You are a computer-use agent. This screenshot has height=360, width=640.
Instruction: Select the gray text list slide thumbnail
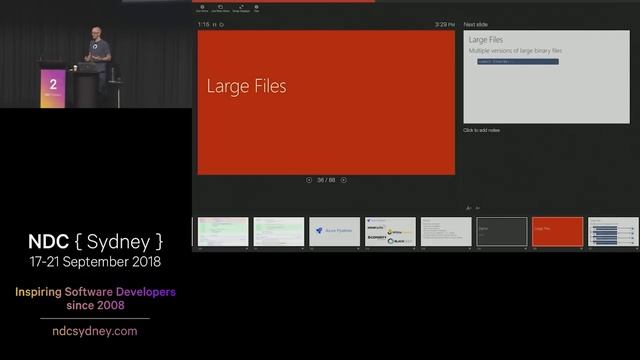(x=446, y=231)
